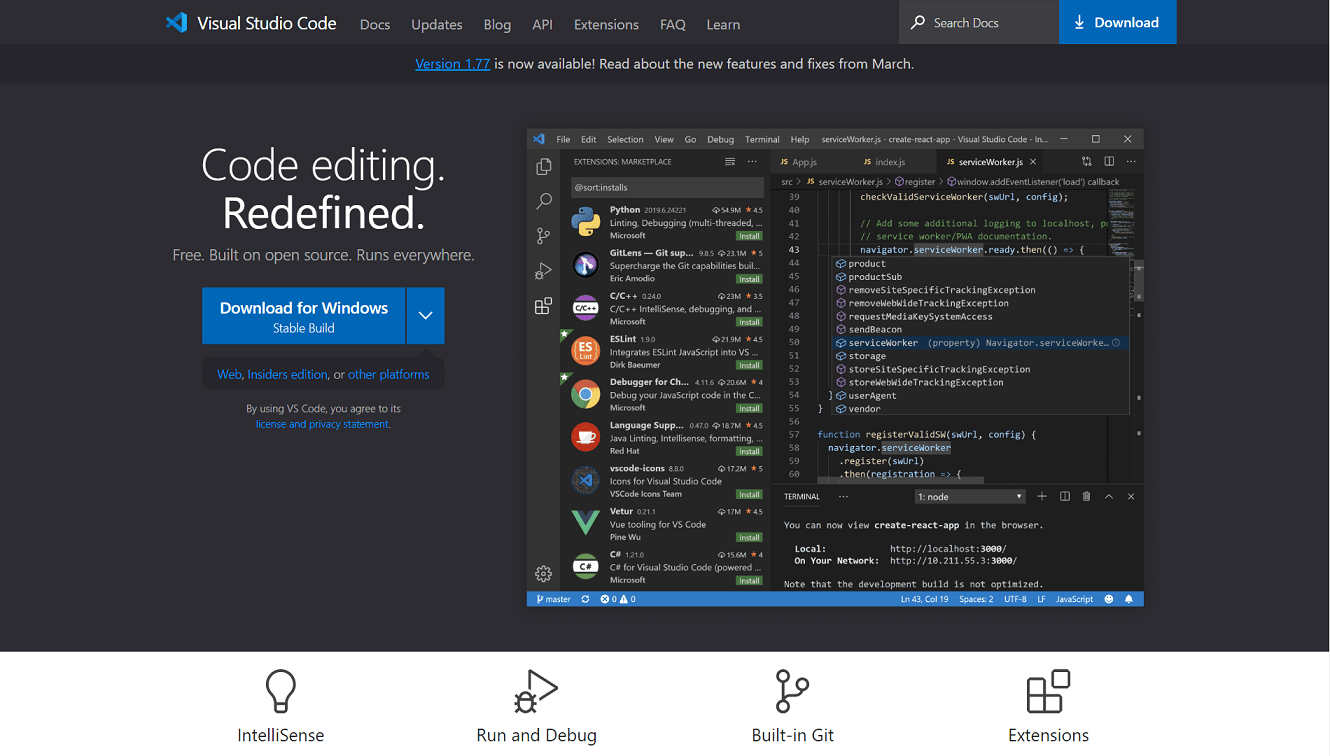
Task: Open Source Control in the screenshot's activity bar
Action: 544,236
